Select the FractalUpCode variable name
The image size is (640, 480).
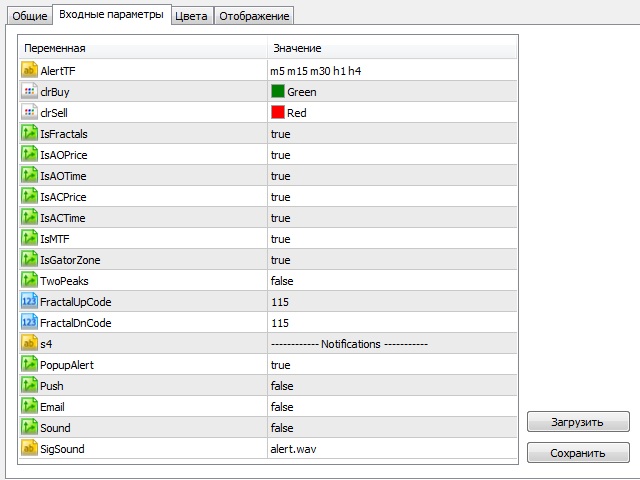tap(76, 302)
